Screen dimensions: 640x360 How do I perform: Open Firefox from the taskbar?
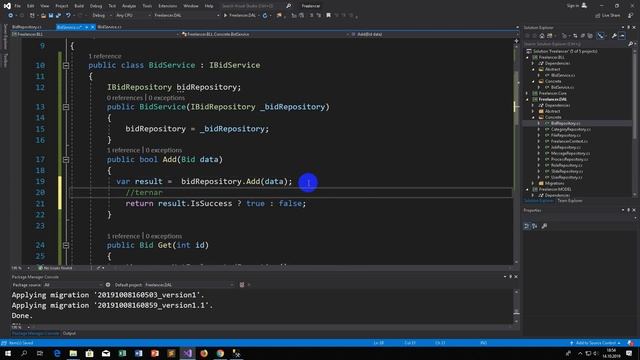pos(204,353)
